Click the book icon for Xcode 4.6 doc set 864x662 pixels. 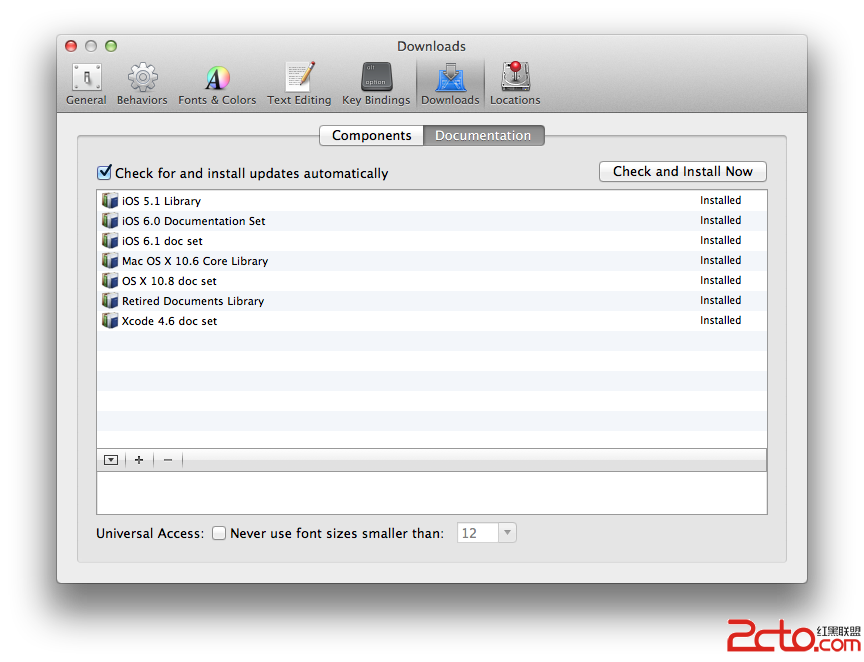click(110, 320)
